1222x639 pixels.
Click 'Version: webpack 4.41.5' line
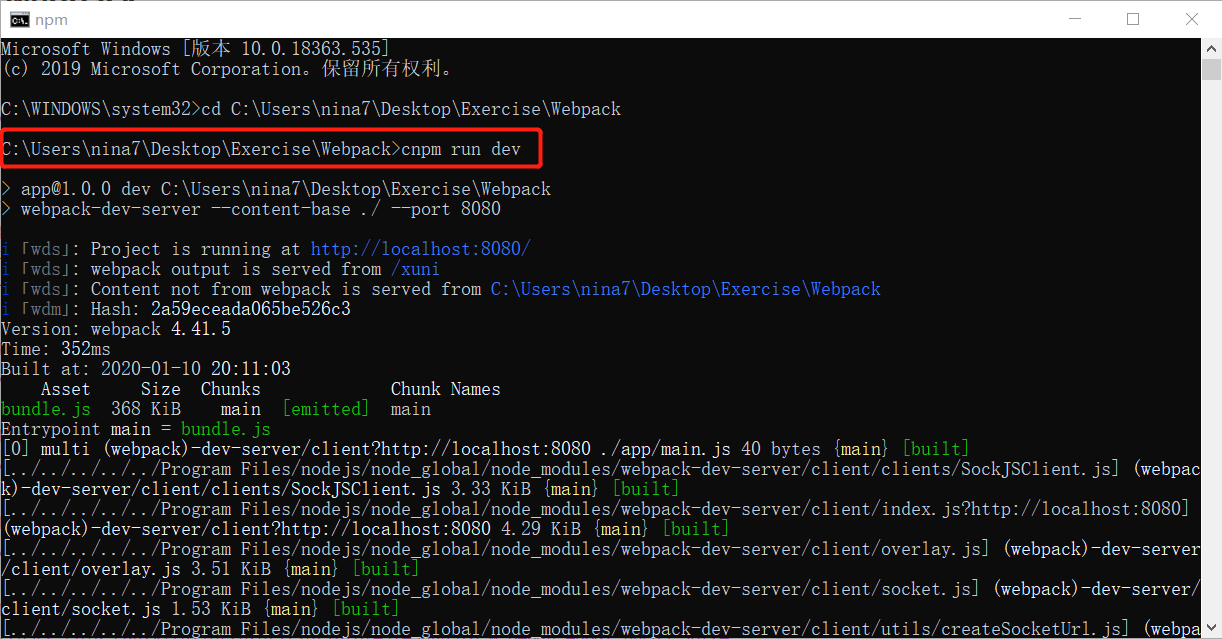116,329
